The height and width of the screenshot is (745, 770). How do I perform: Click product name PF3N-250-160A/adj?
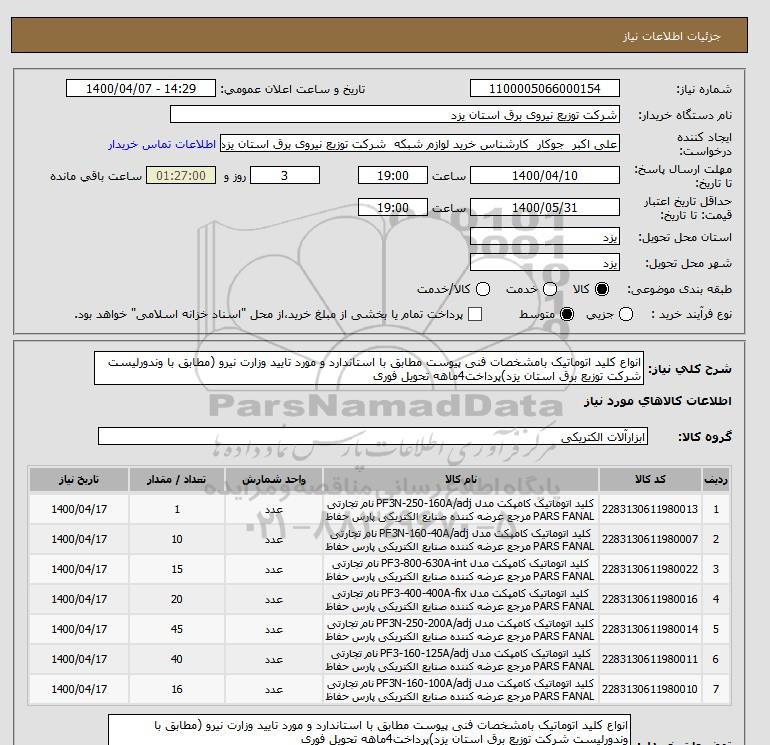424,503
